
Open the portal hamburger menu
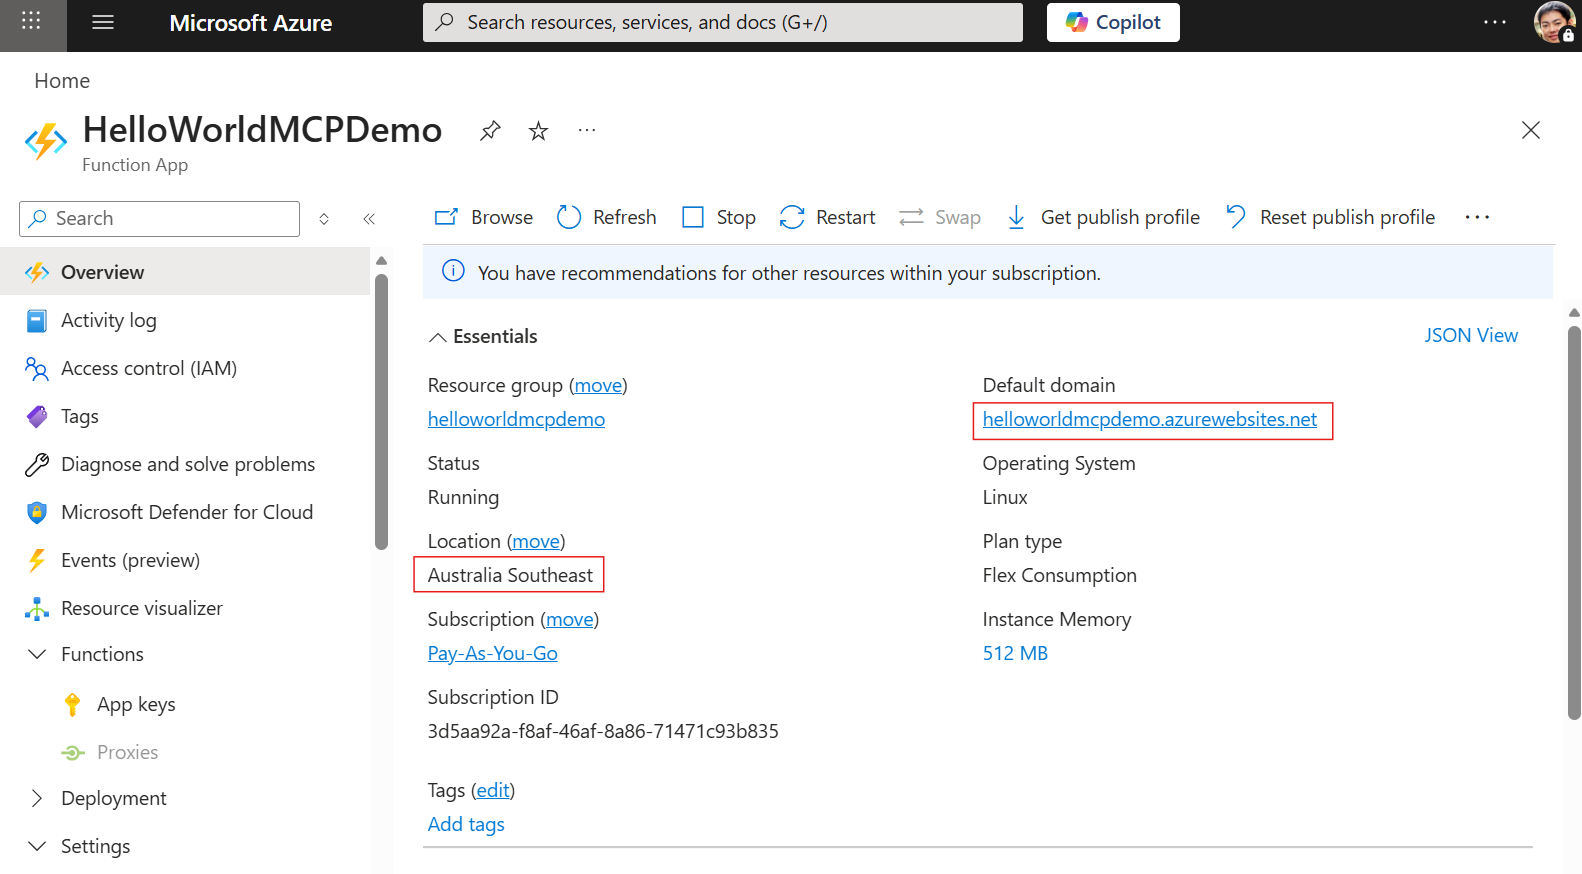(103, 22)
